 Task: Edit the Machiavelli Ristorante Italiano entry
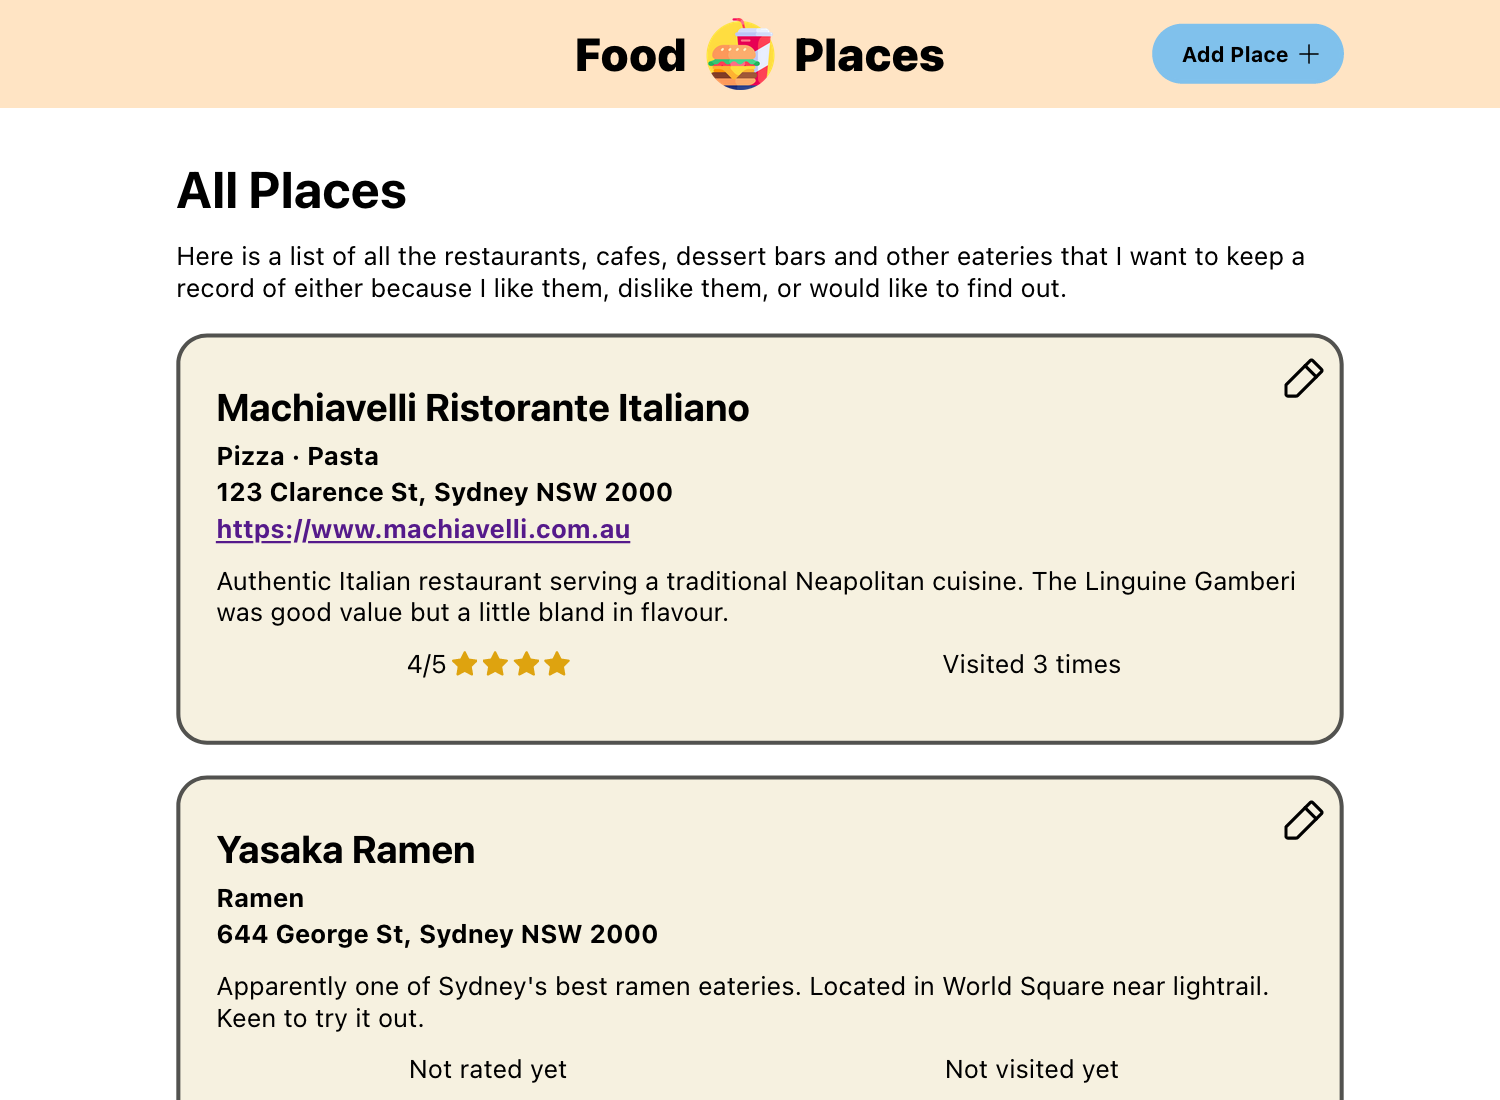coord(1303,379)
